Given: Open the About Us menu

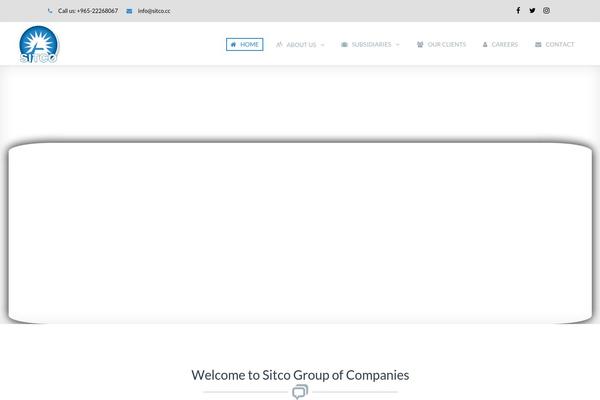Looking at the screenshot, I should point(300,45).
